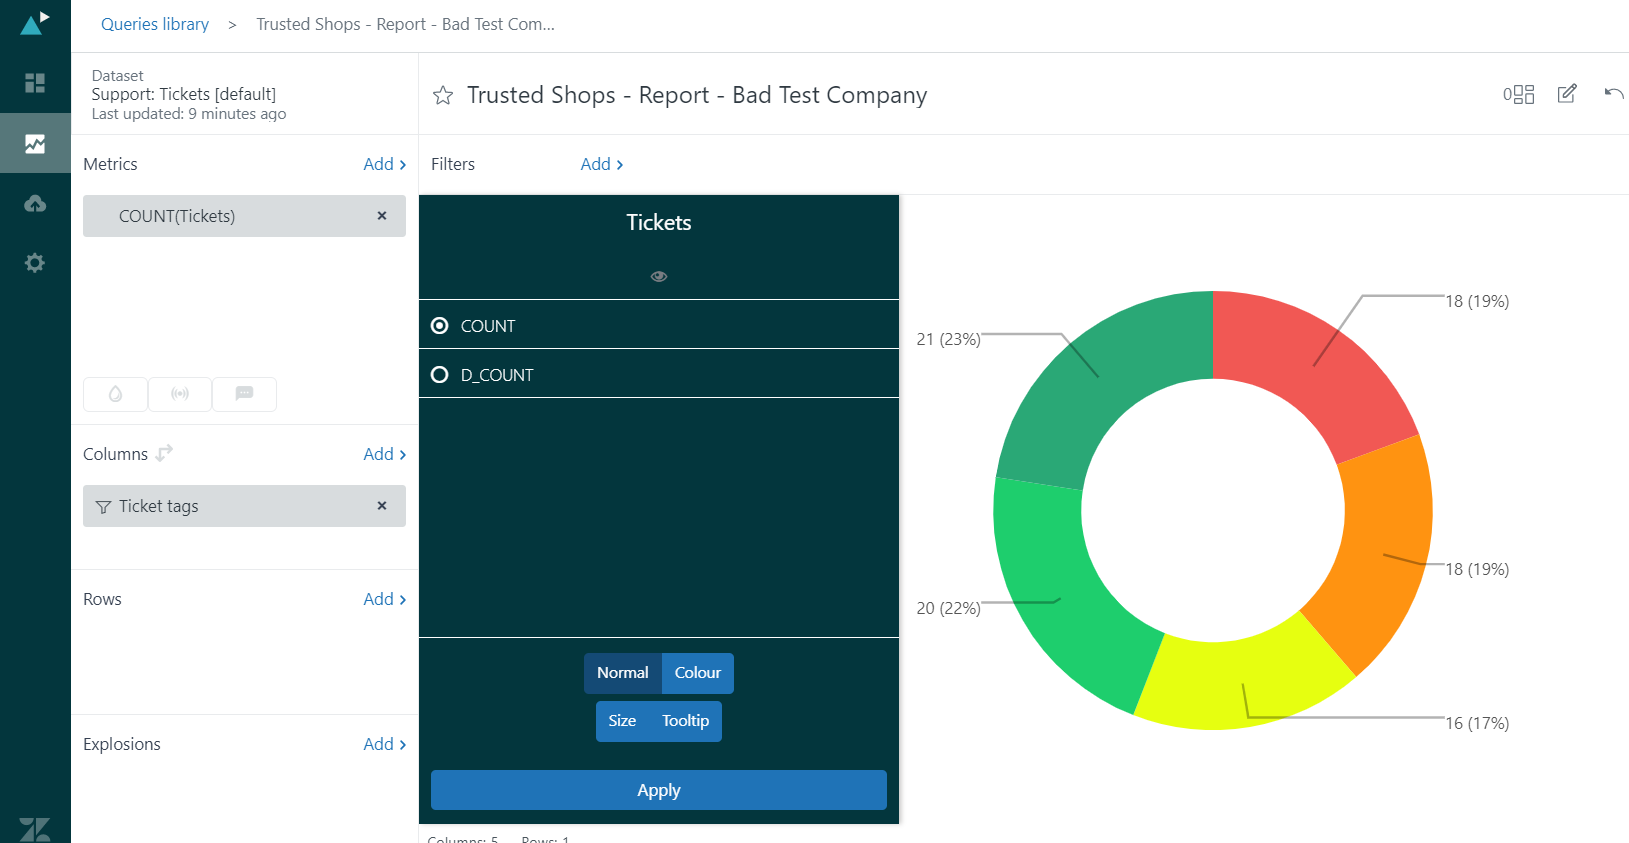The height and width of the screenshot is (843, 1629).
Task: Favorite the query with the star icon
Action: pos(443,95)
